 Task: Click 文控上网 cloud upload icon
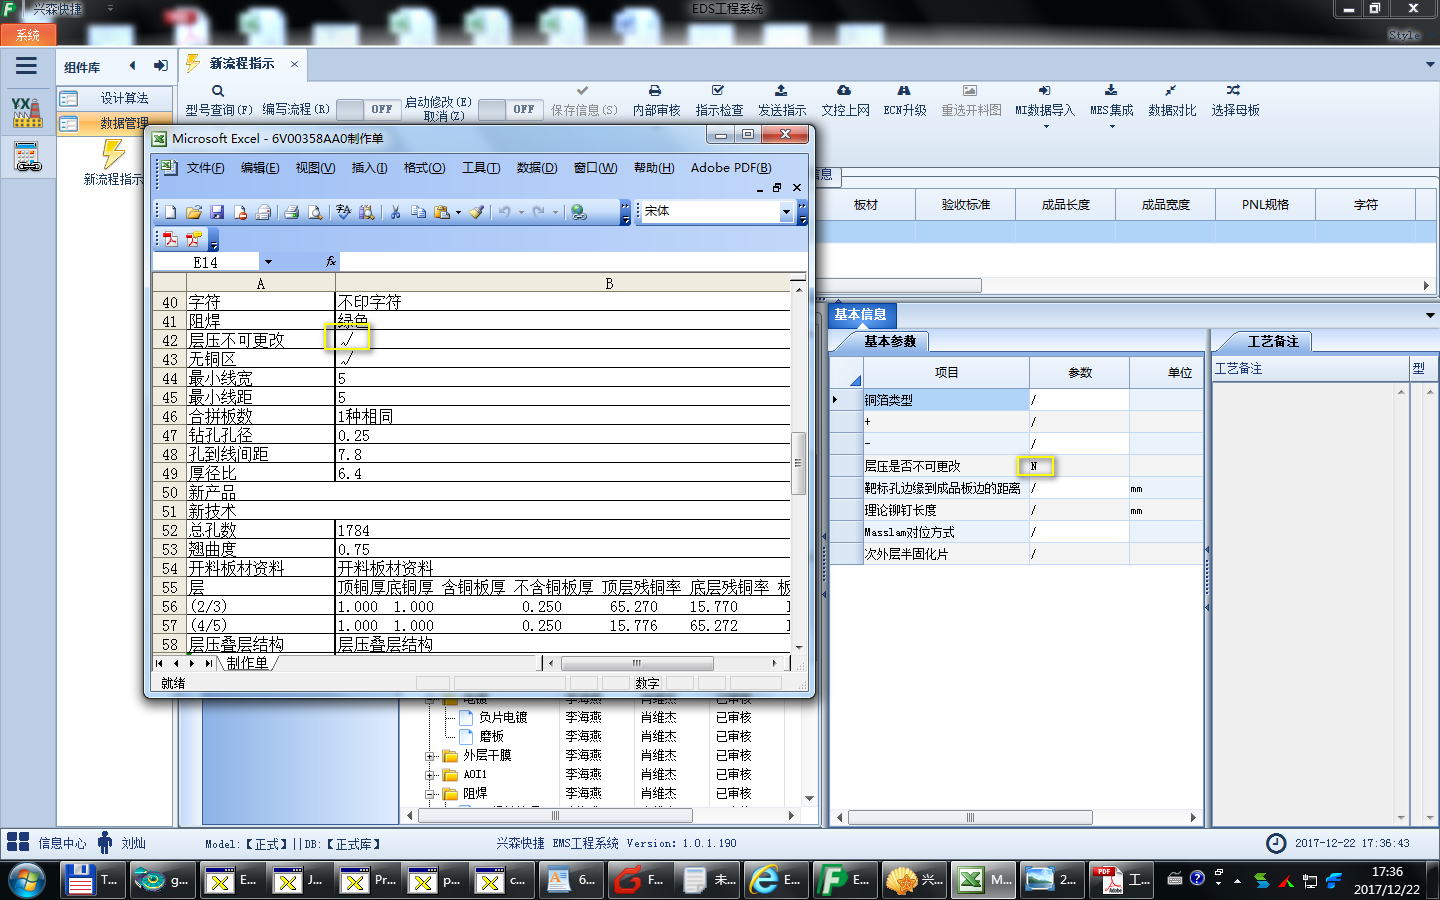844,90
